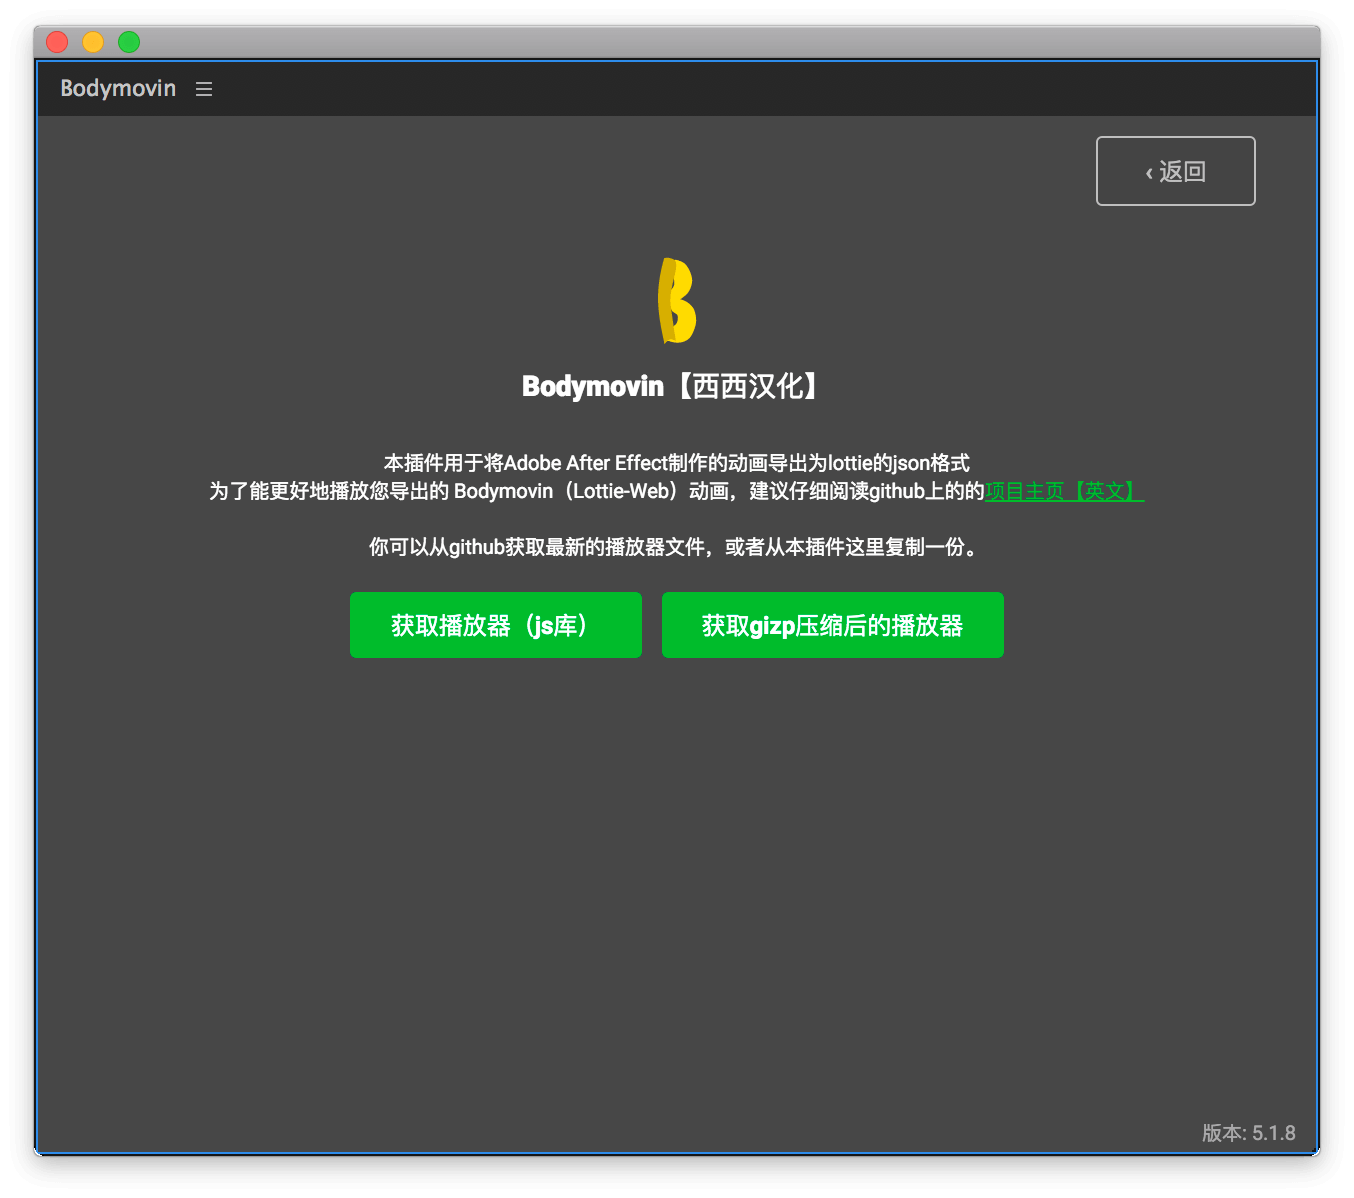This screenshot has width=1354, height=1198.
Task: Click 获取播放器（js库）button
Action: pos(496,625)
